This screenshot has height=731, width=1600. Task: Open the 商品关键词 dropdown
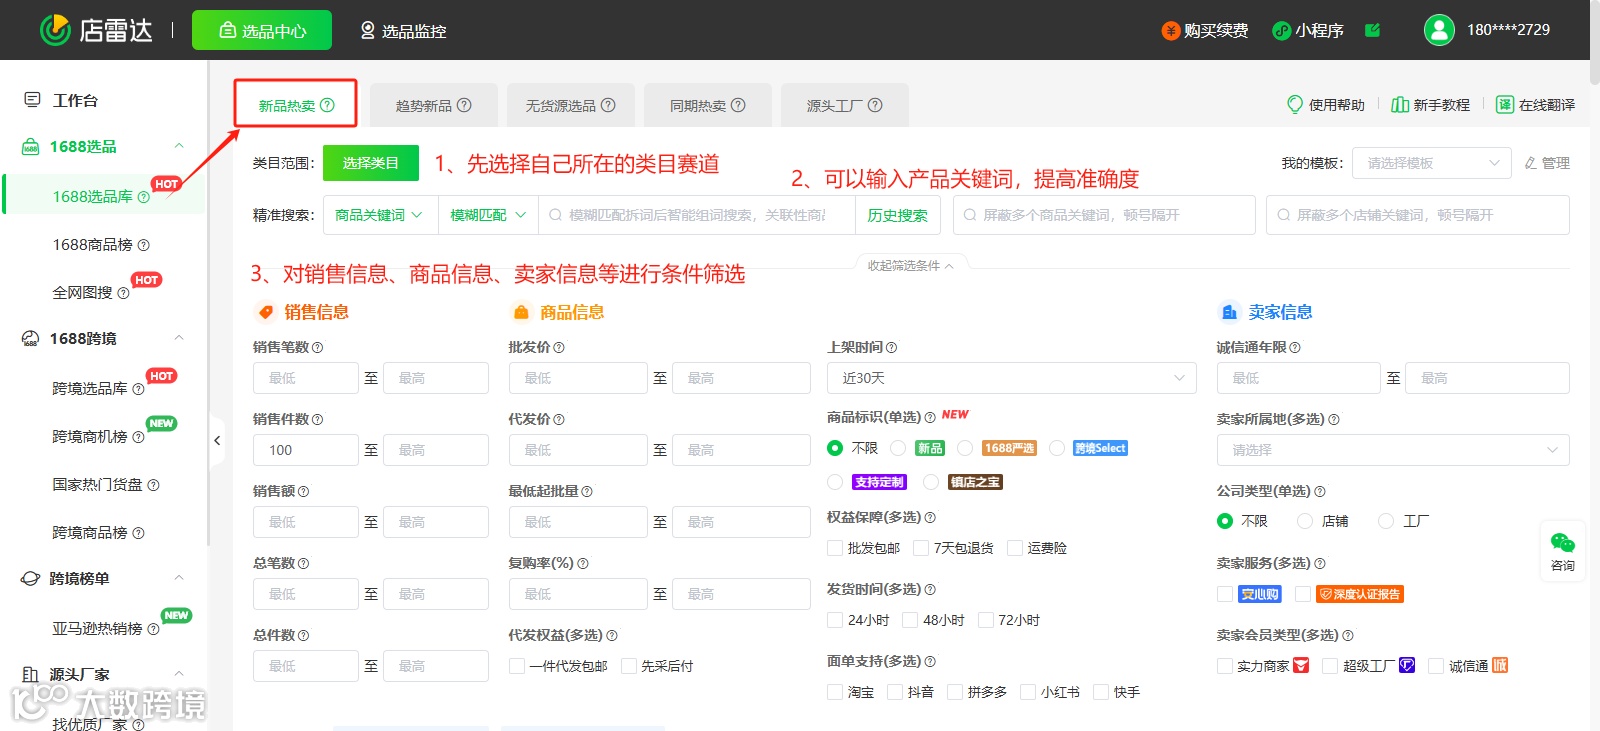pyautogui.click(x=380, y=215)
